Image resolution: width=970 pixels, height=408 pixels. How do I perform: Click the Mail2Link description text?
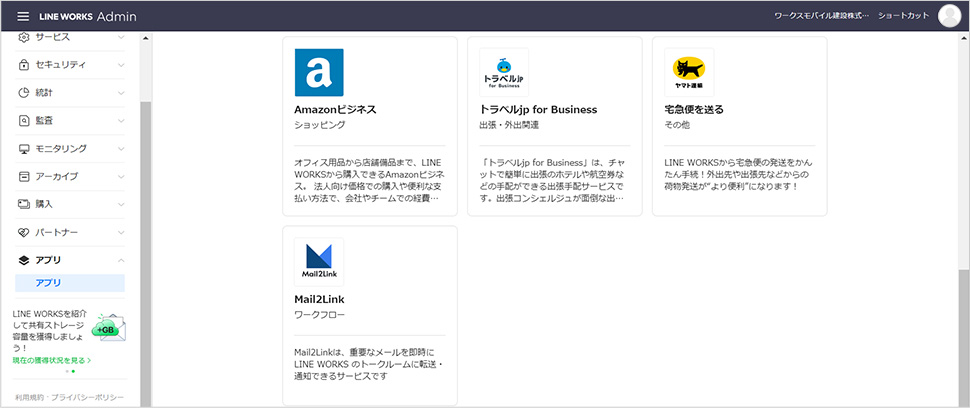[369, 364]
